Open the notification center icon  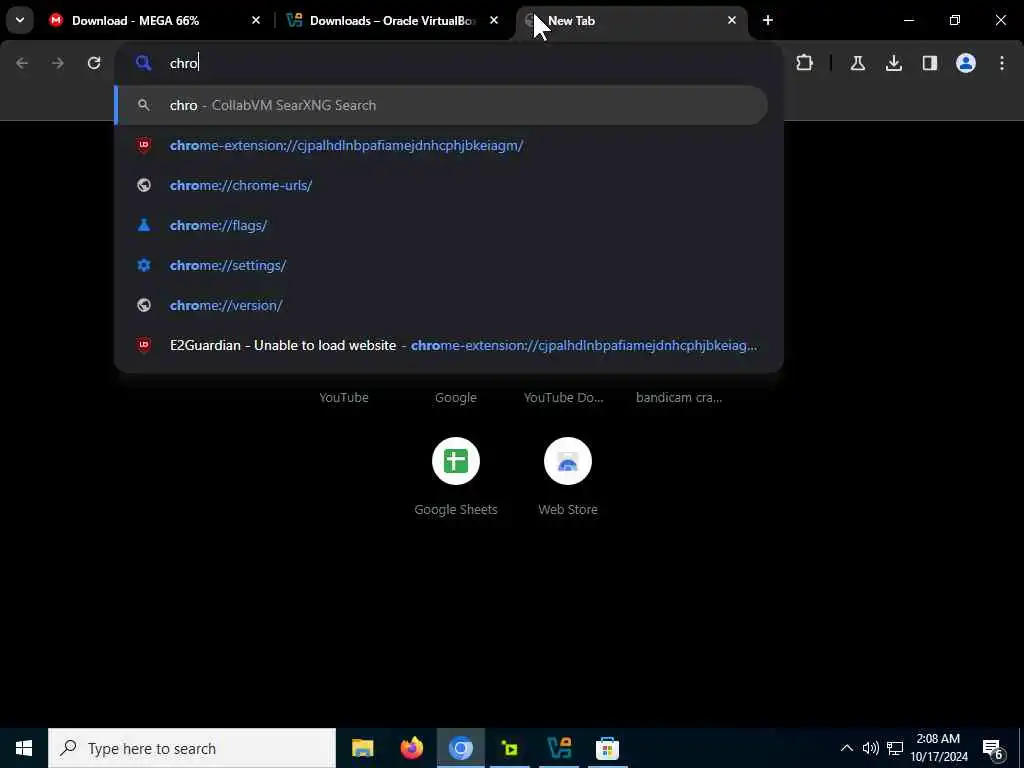pyautogui.click(x=993, y=748)
